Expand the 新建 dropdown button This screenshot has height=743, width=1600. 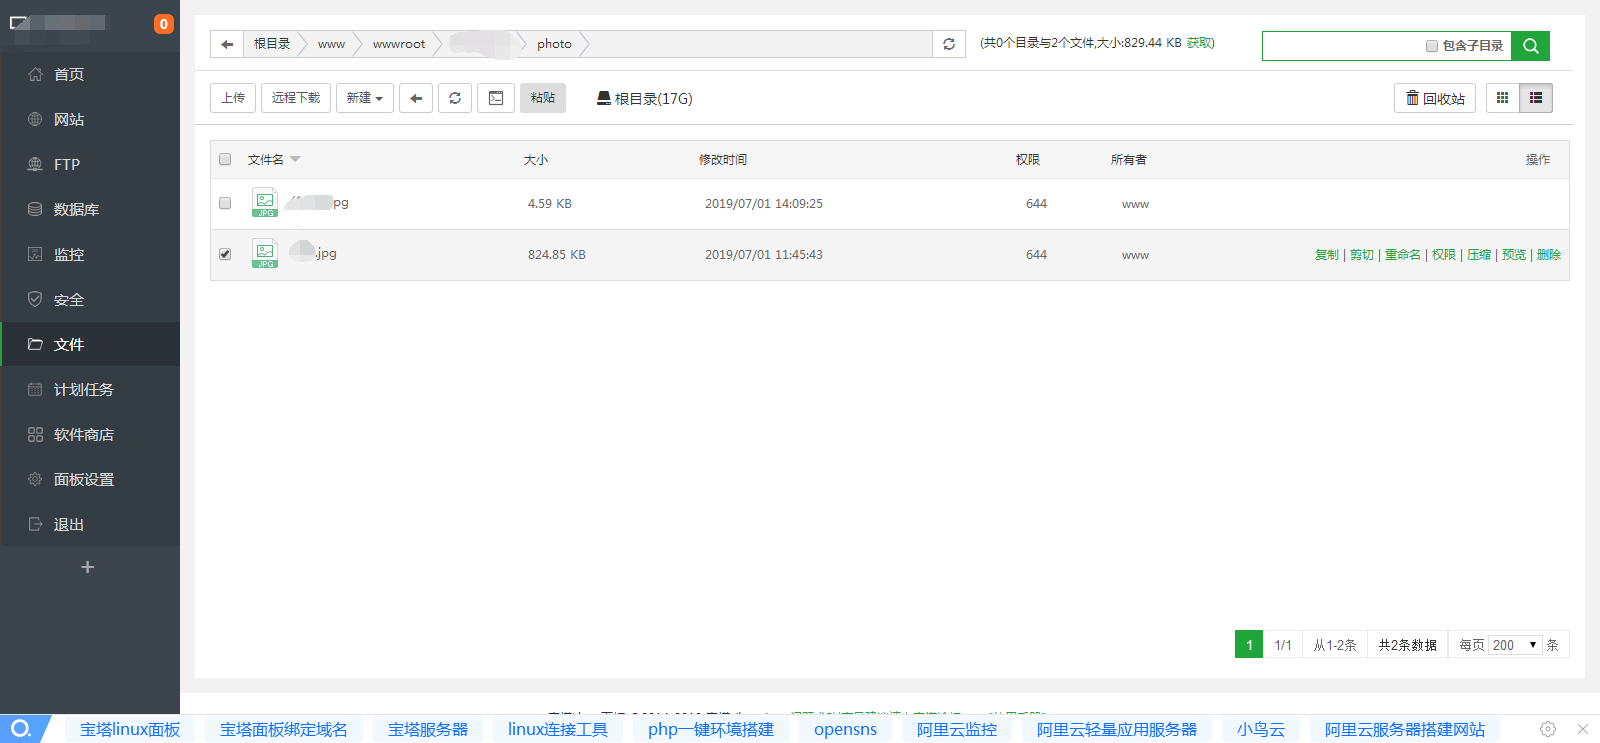[365, 98]
